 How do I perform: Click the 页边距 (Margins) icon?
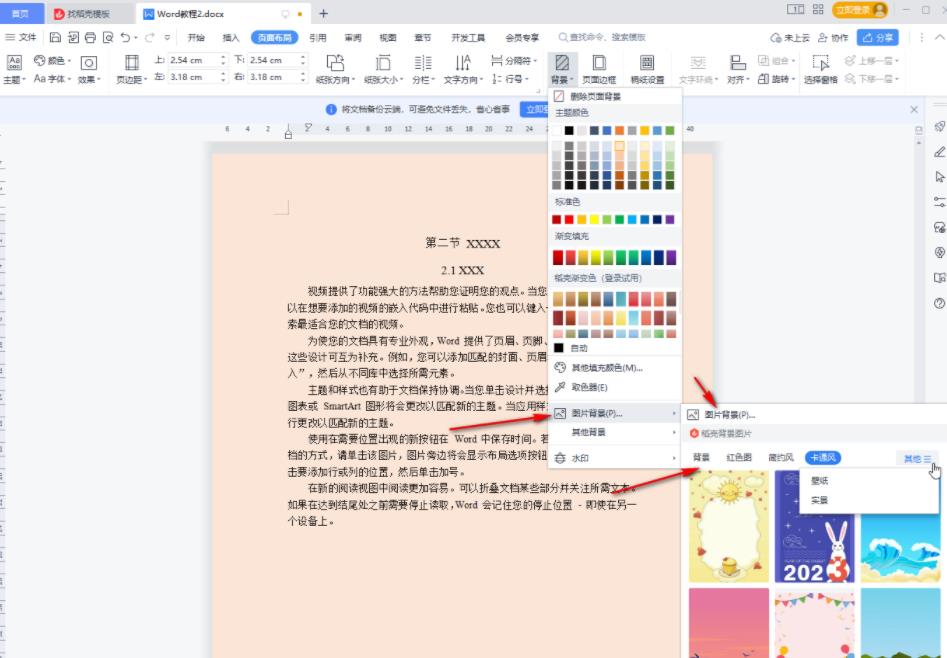tap(129, 67)
